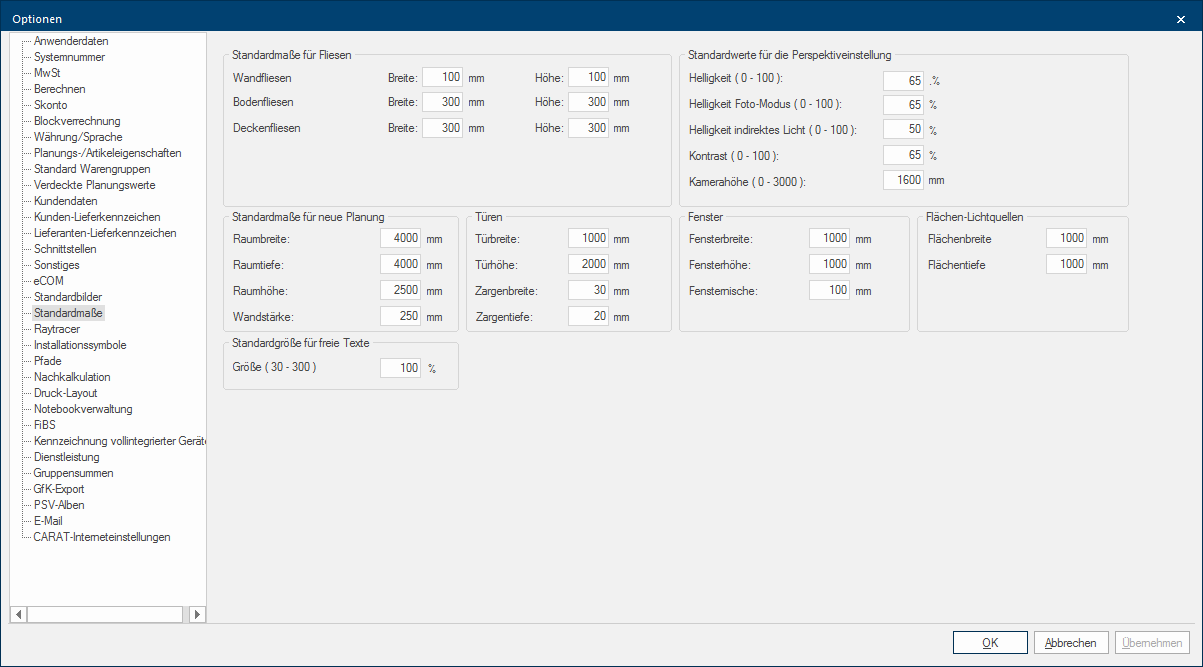Open the Raytracer settings in the tree
The width and height of the screenshot is (1203, 667).
coord(58,329)
